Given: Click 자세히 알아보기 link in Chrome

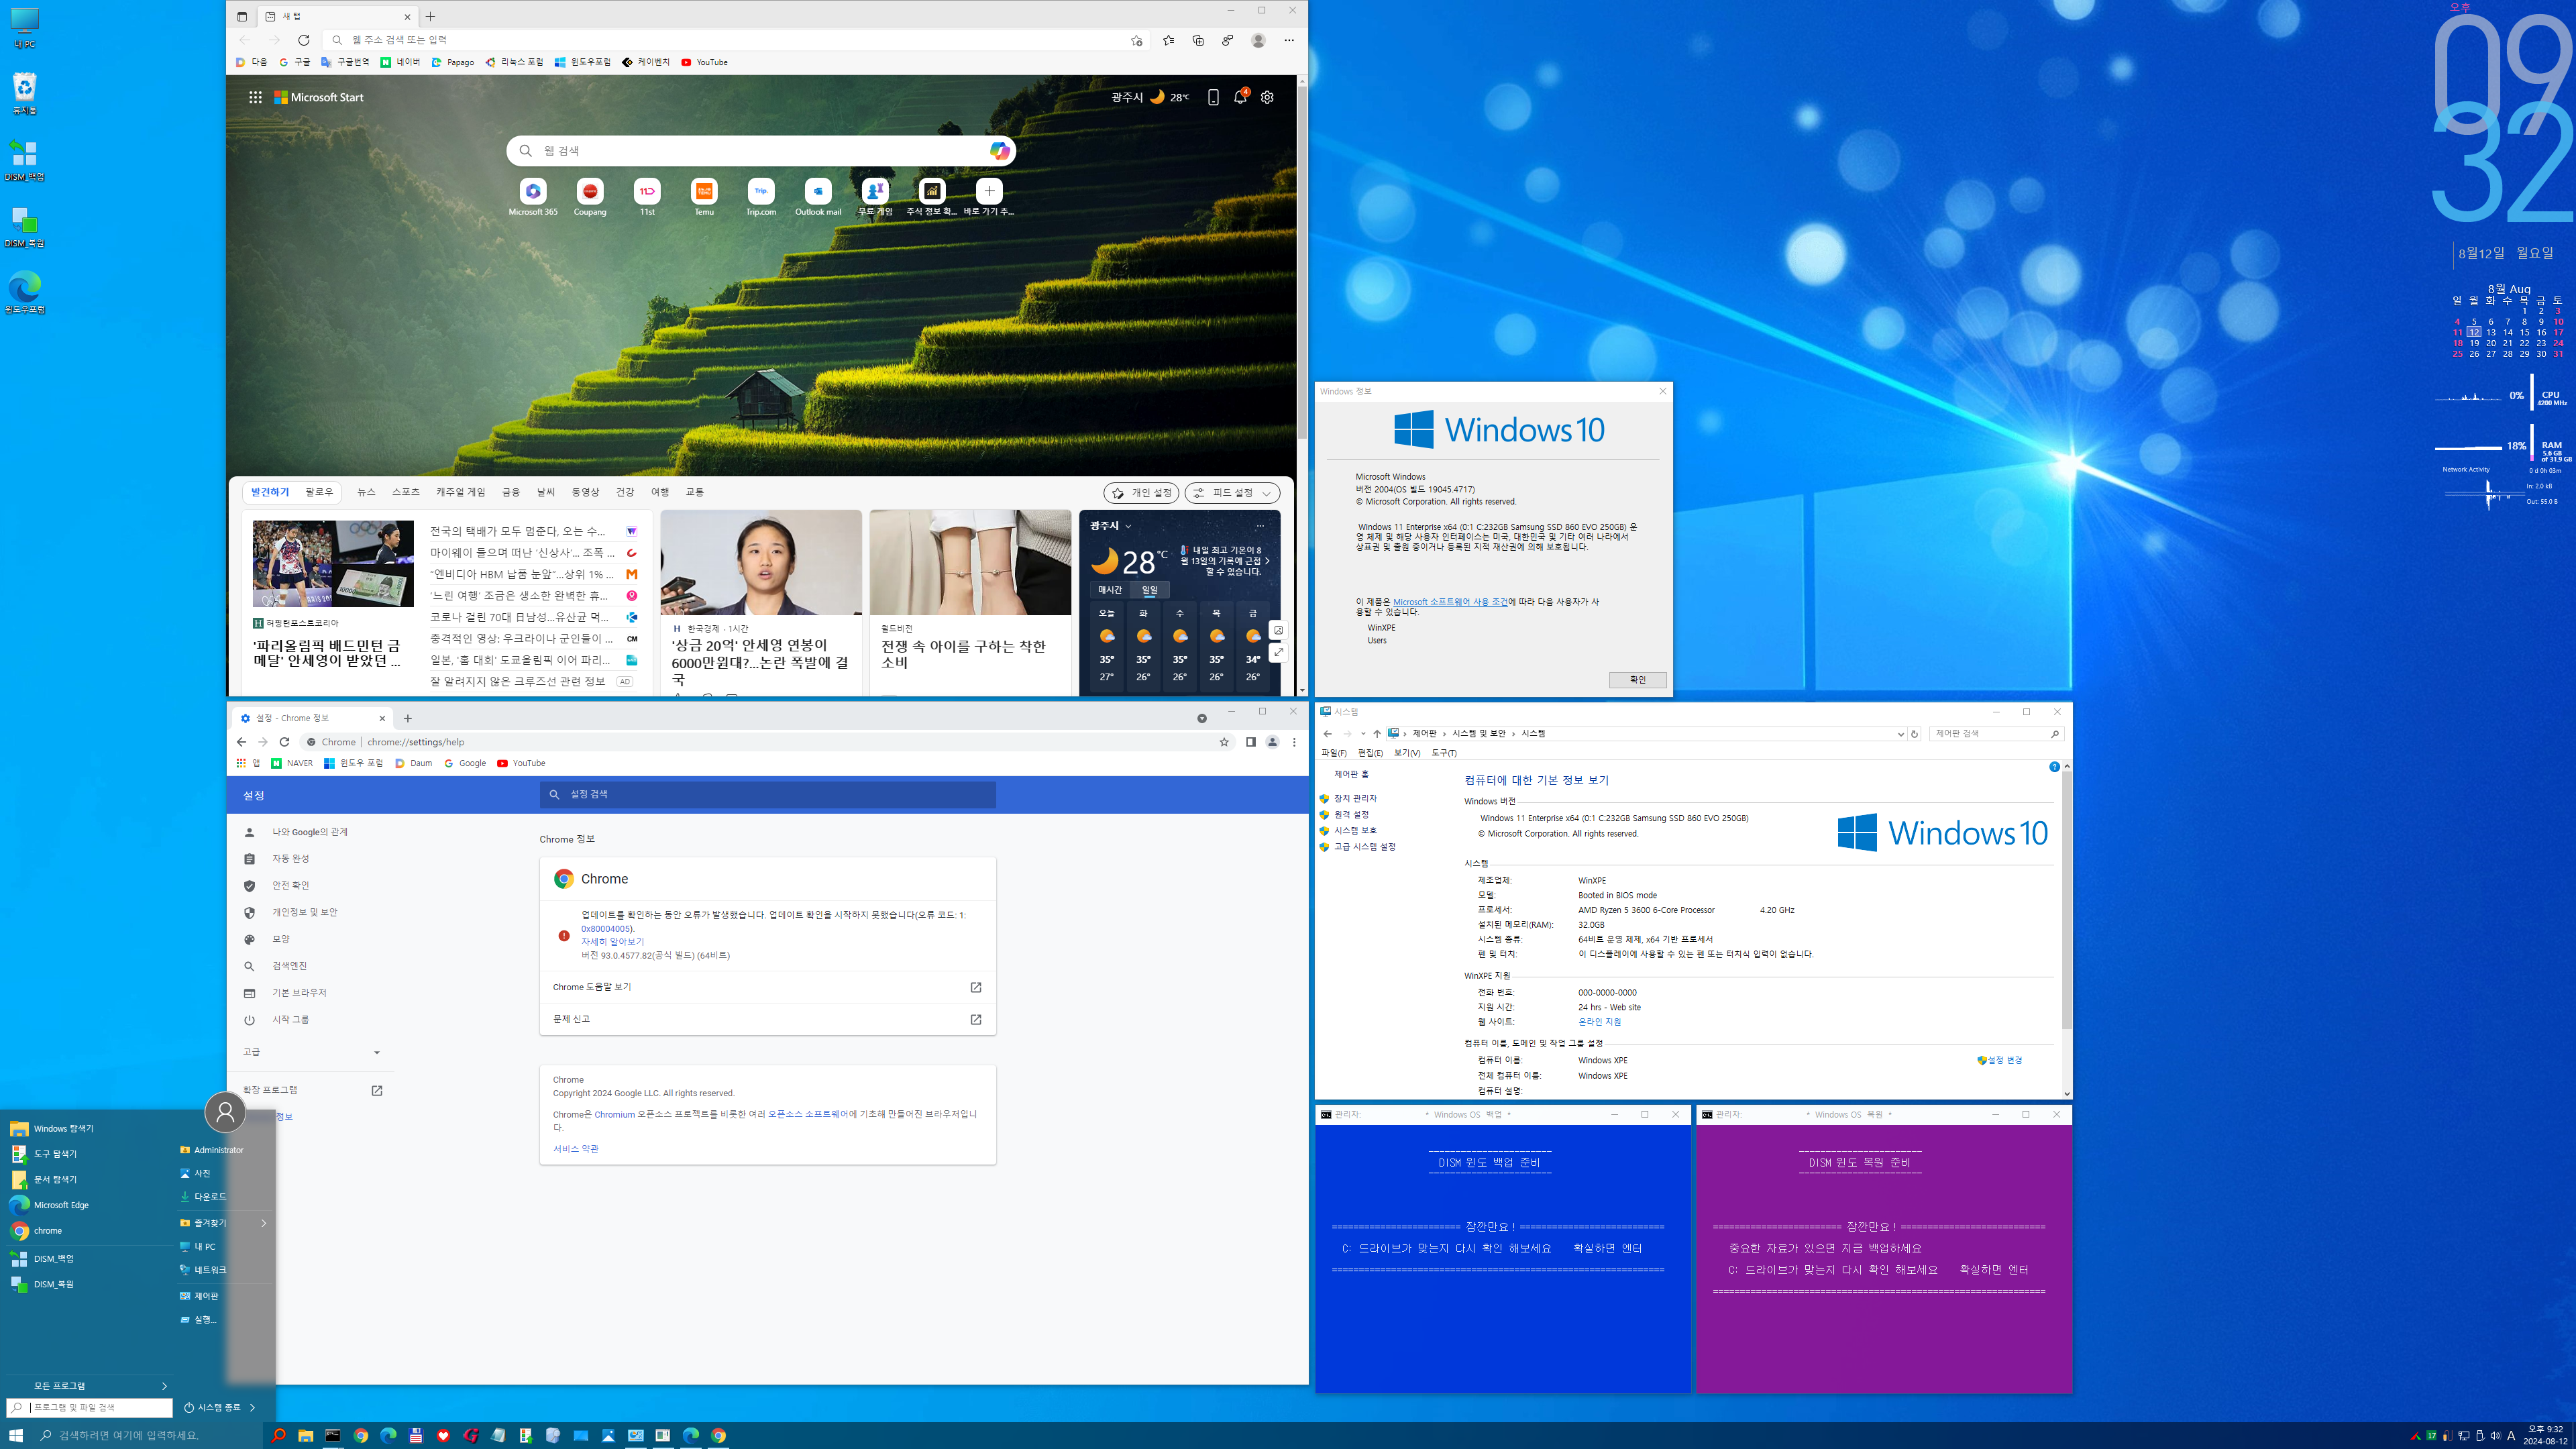Looking at the screenshot, I should (x=612, y=942).
